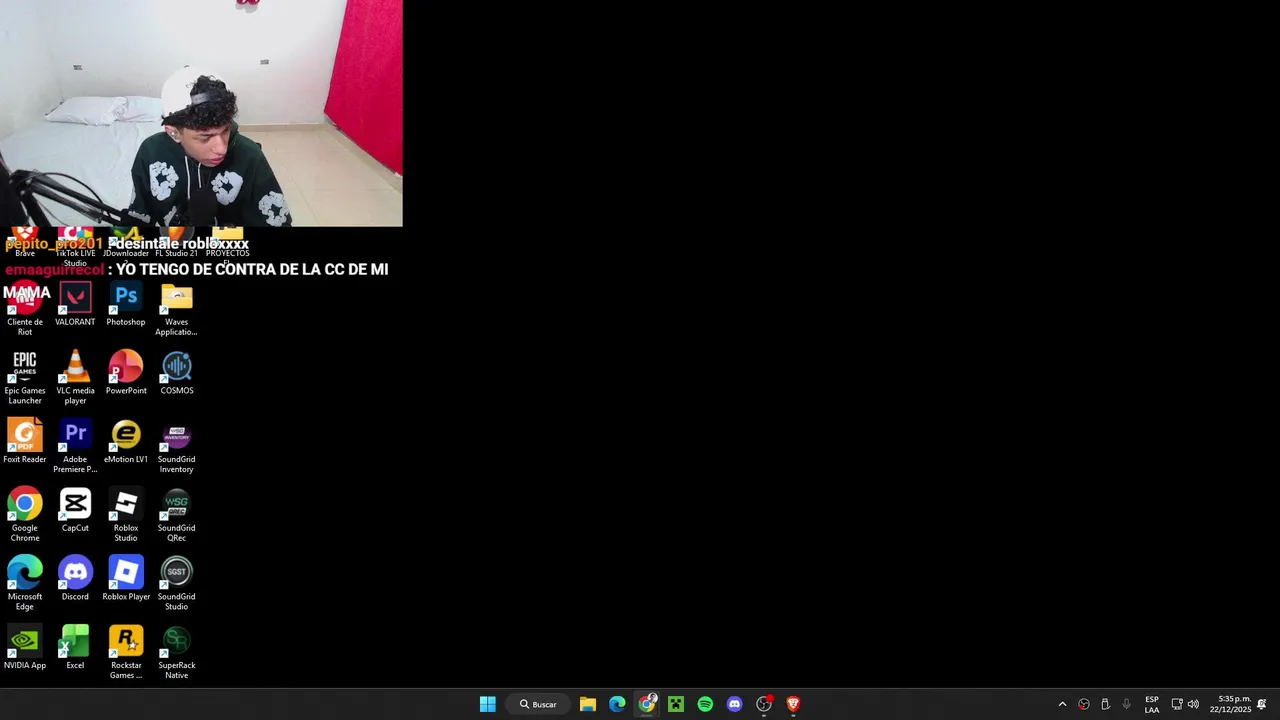Open Minecraft from the taskbar
Screen dimensions: 1280x720
click(676, 704)
